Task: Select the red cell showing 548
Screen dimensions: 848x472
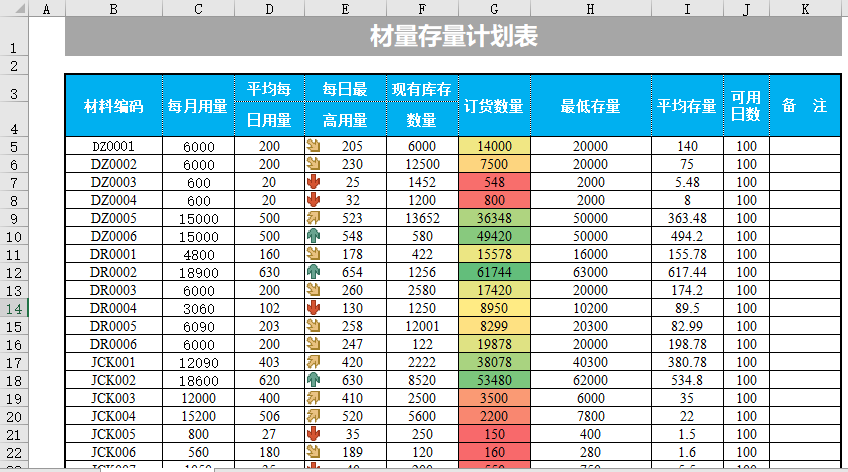Action: click(x=494, y=182)
